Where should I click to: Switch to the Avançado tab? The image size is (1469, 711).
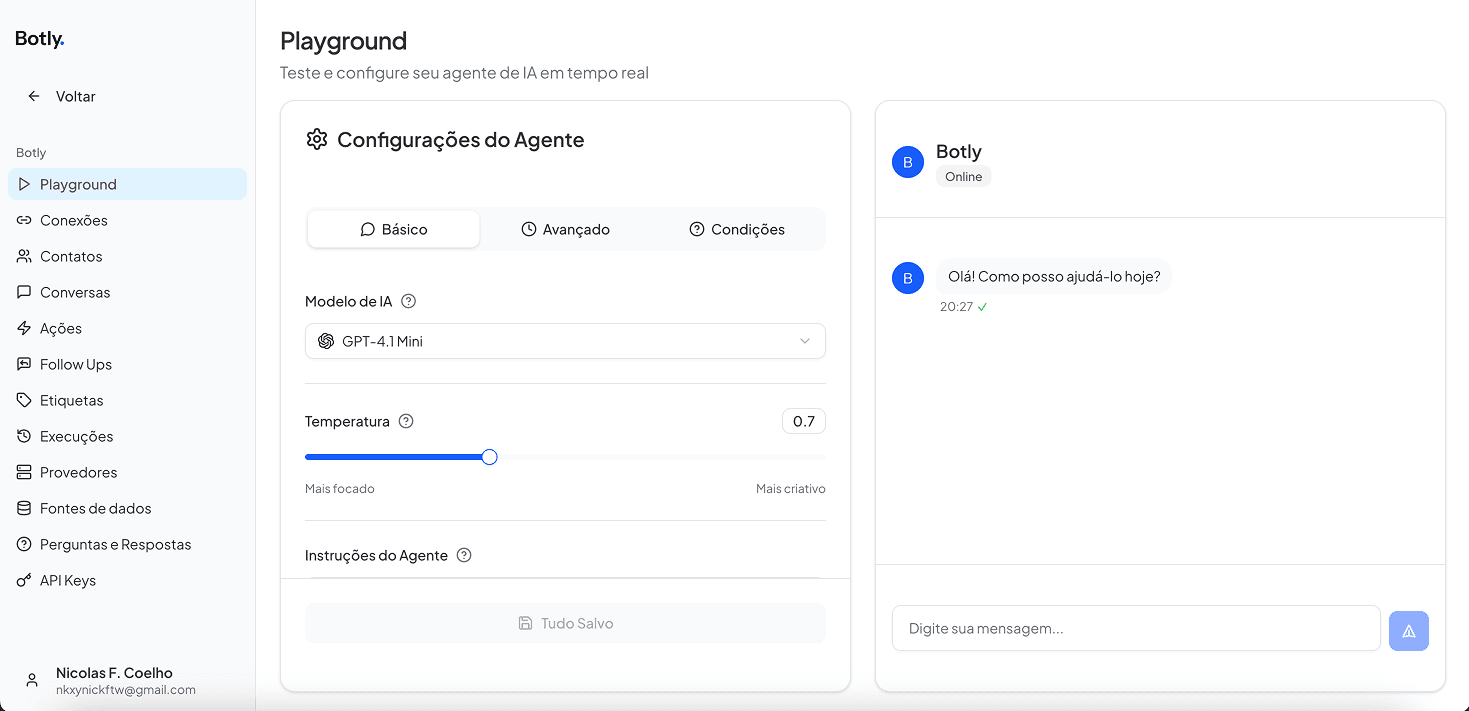565,229
